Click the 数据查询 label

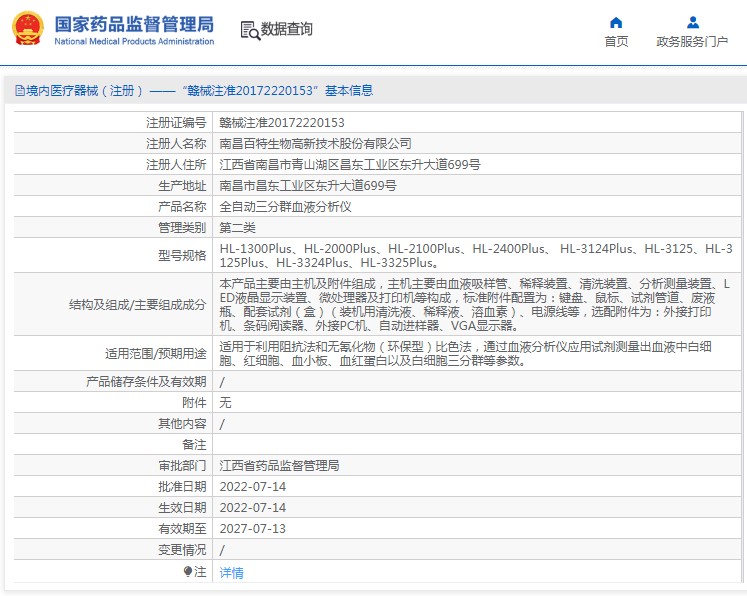coord(287,29)
